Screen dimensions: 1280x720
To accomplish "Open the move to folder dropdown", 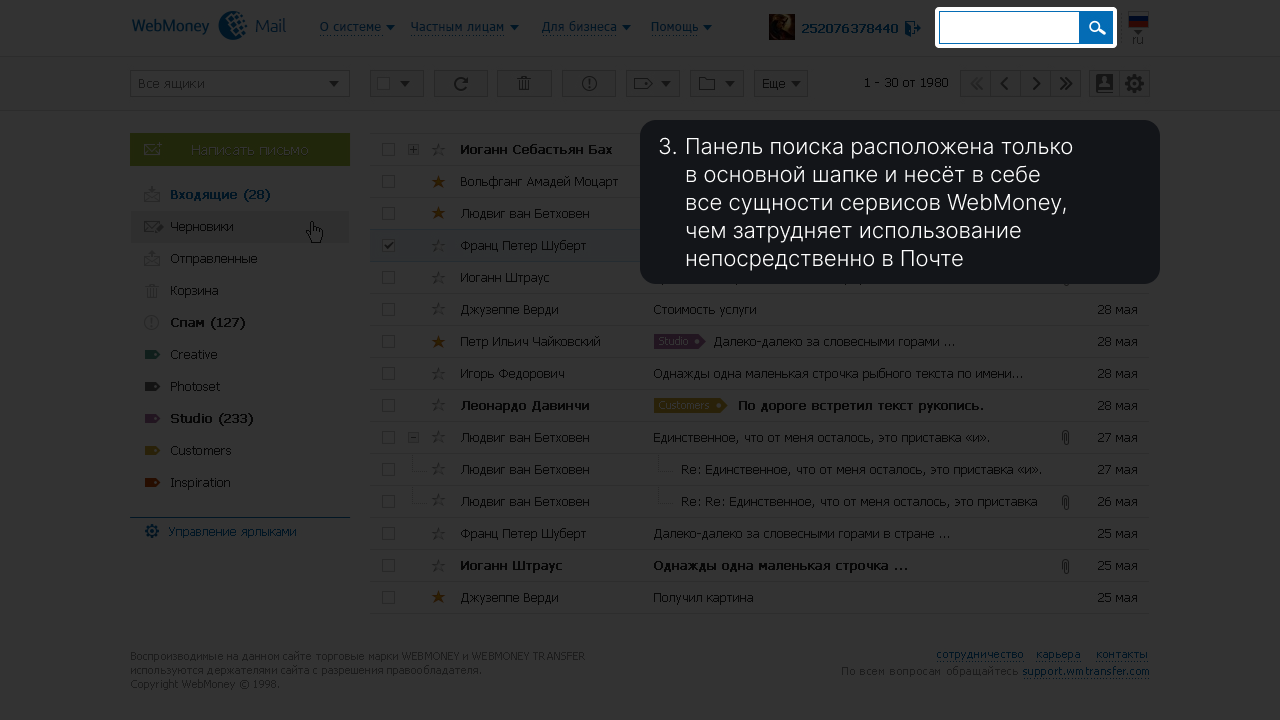I will tap(717, 84).
